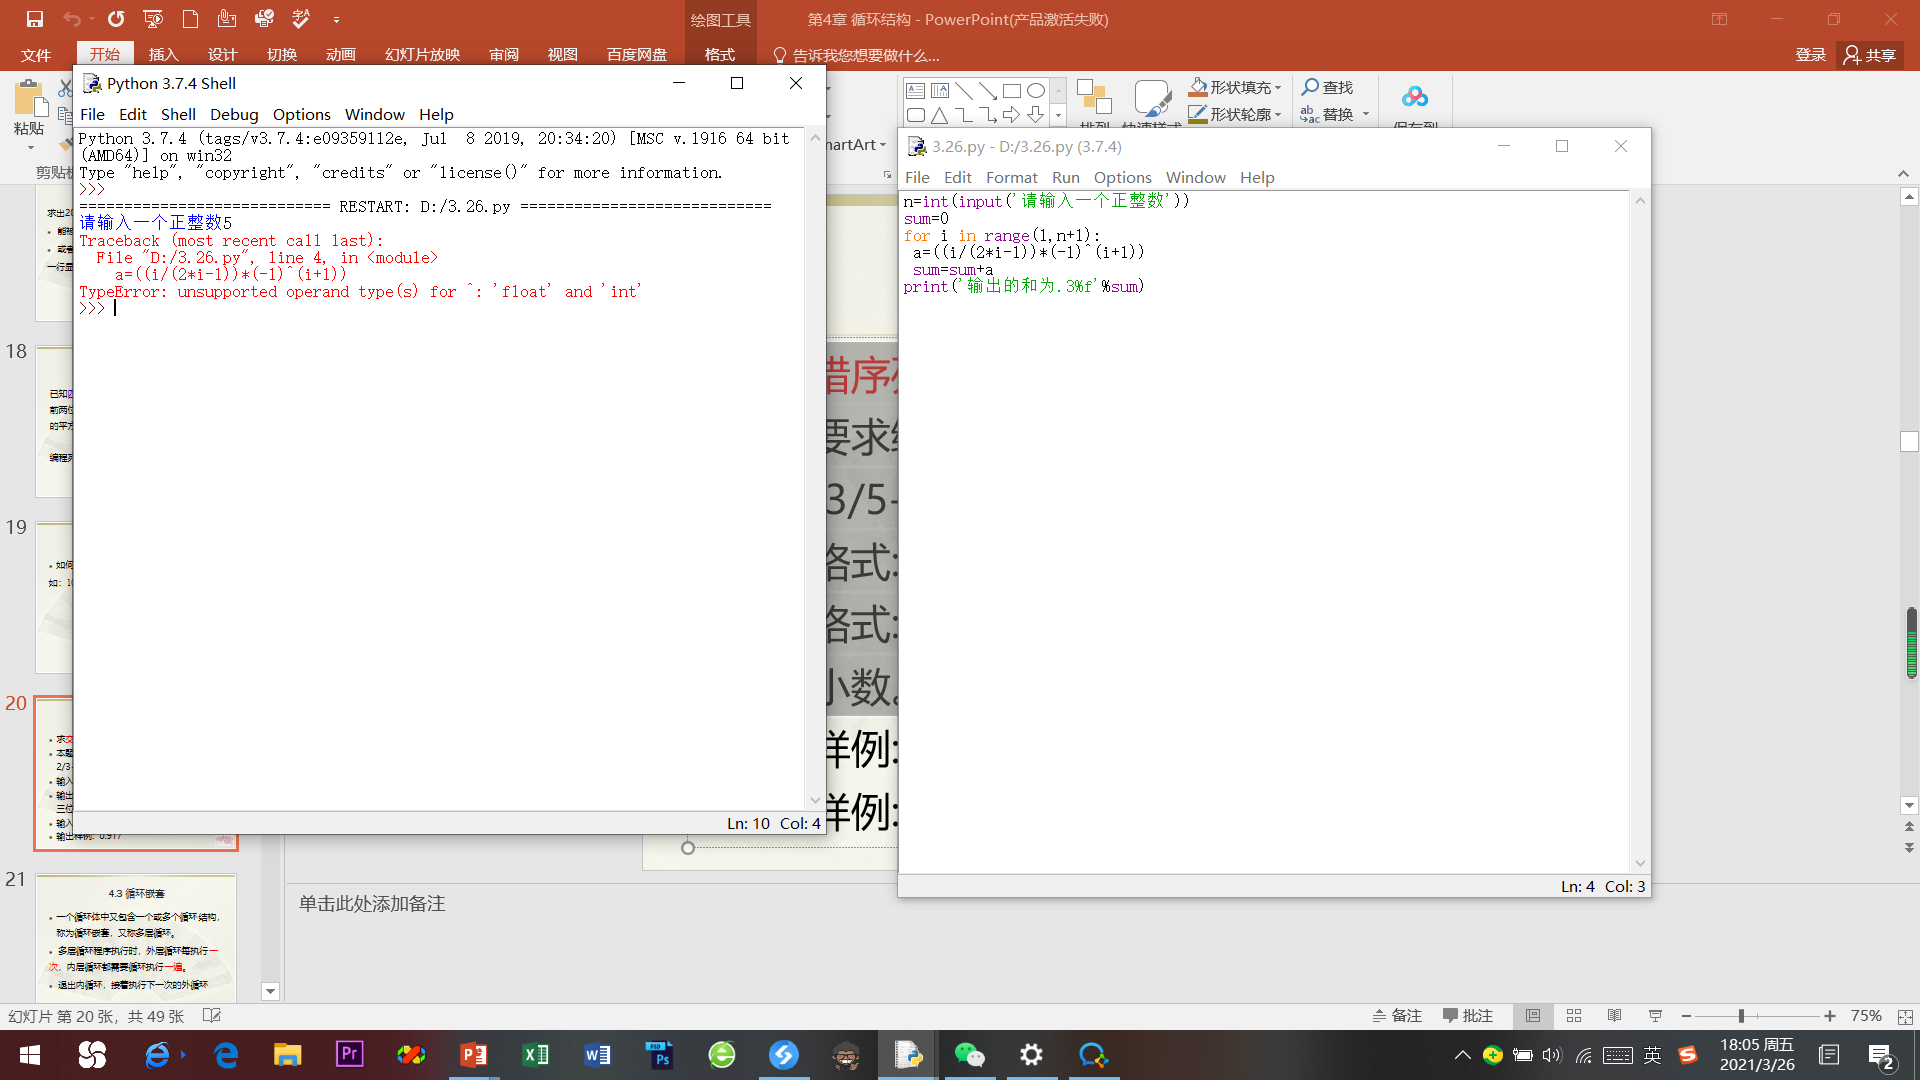The image size is (1920, 1080).
Task: Click the Save icon in PowerPoint quick access toolbar
Action: 34,19
